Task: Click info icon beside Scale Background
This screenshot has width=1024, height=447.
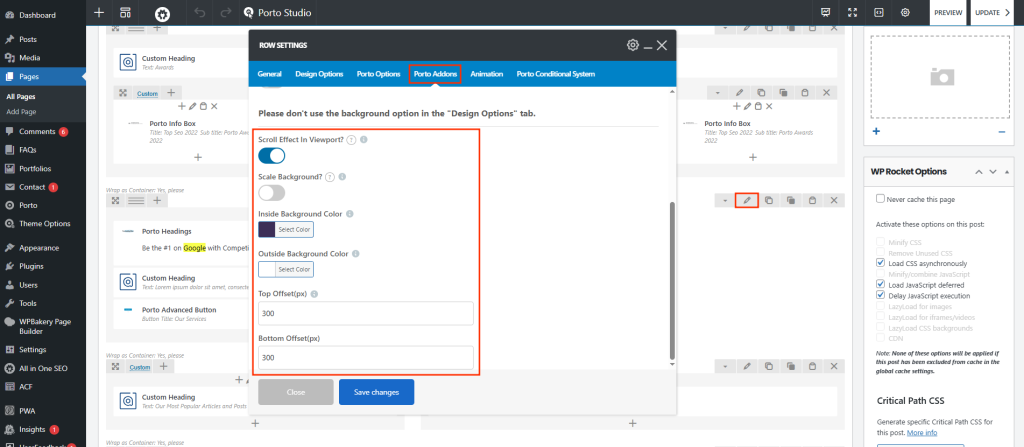Action: 342,176
